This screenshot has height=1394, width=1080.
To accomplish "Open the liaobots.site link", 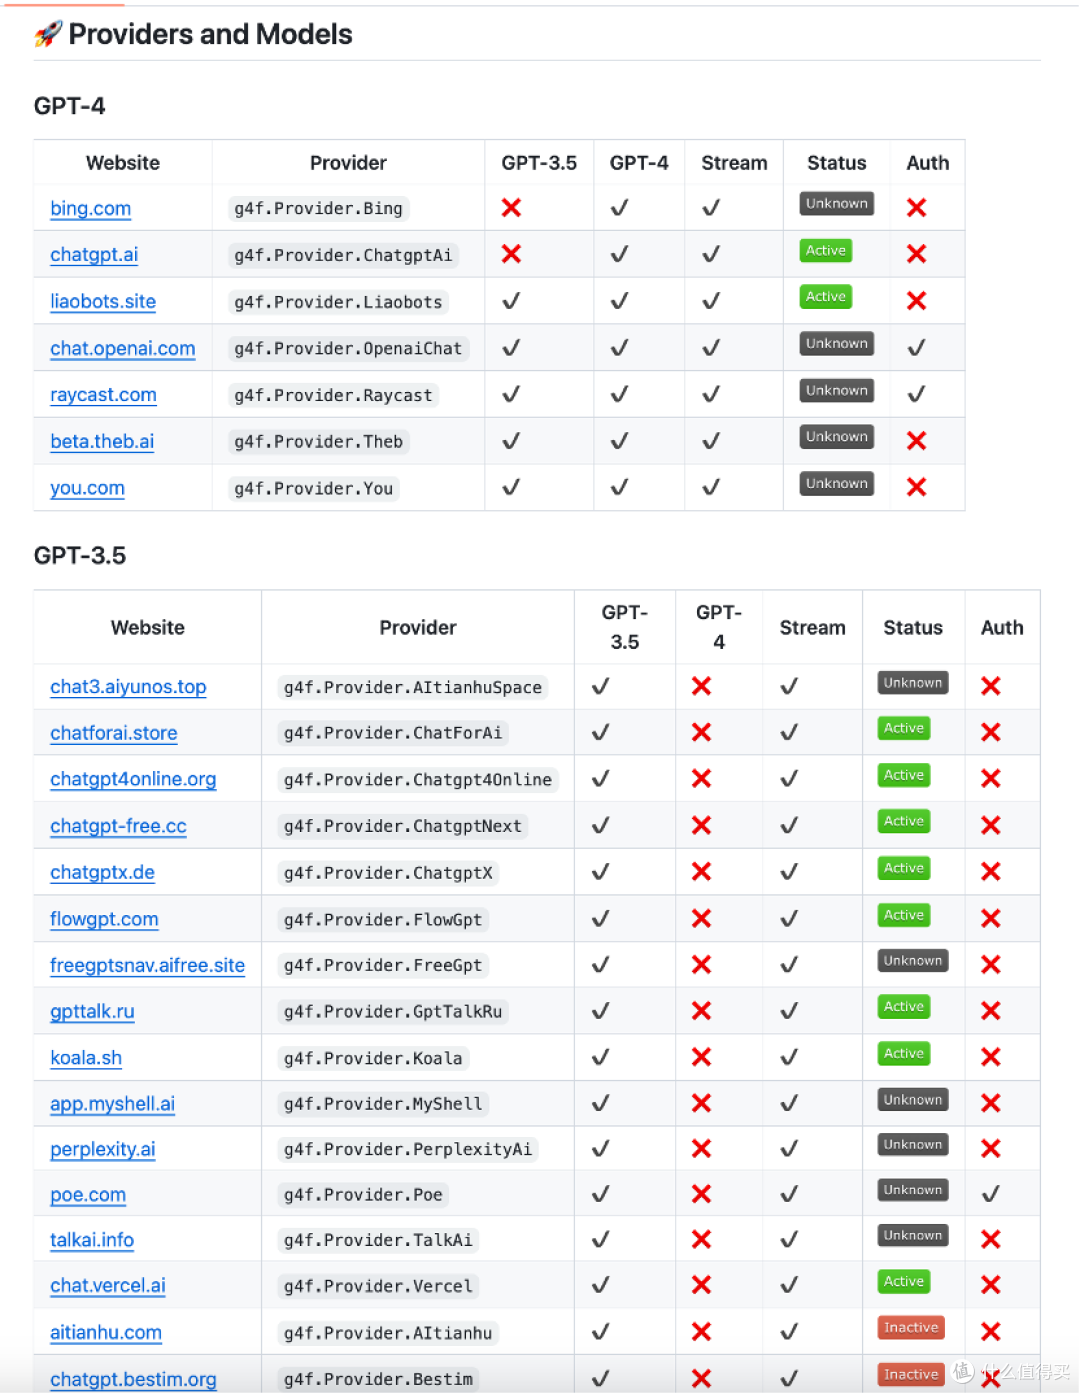I will click(x=103, y=302).
